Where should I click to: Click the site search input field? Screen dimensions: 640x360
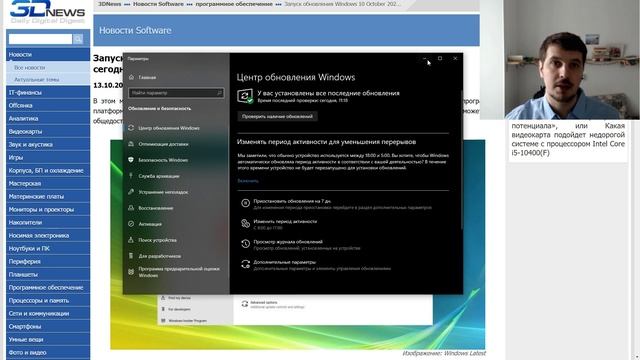[40, 39]
